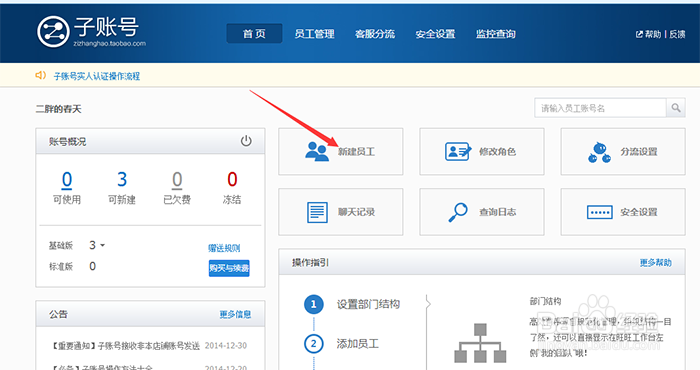
Task: Click the 已欠费 count 0
Action: point(177,179)
